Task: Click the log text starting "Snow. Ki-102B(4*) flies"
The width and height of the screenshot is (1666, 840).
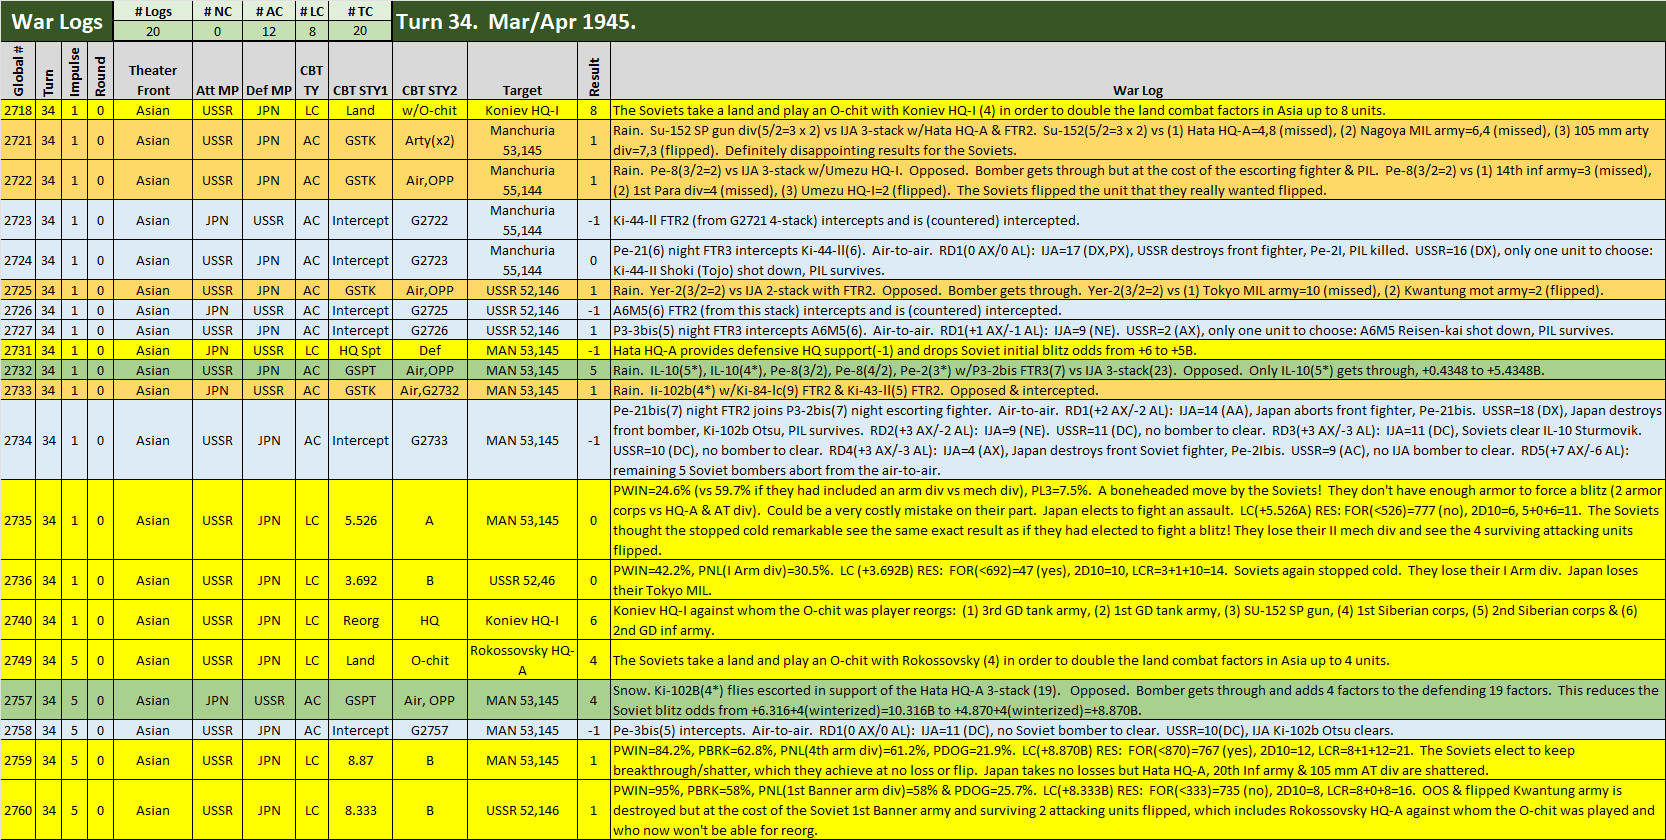Action: [1138, 700]
